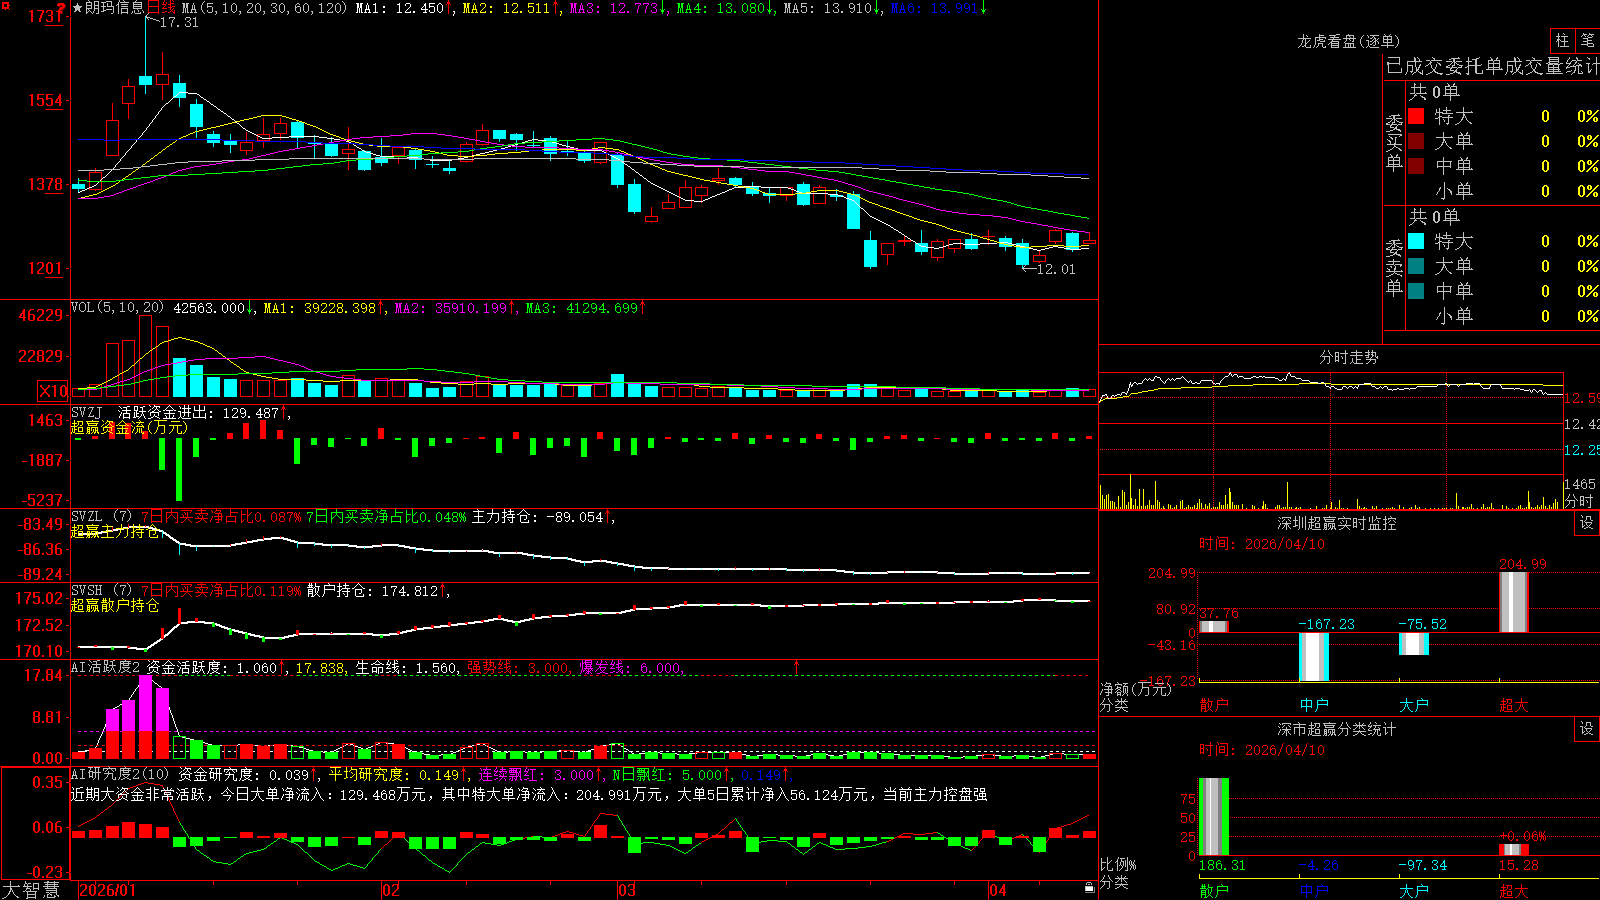Click the 大智慧 logo in the bottom-left corner

coord(31,889)
